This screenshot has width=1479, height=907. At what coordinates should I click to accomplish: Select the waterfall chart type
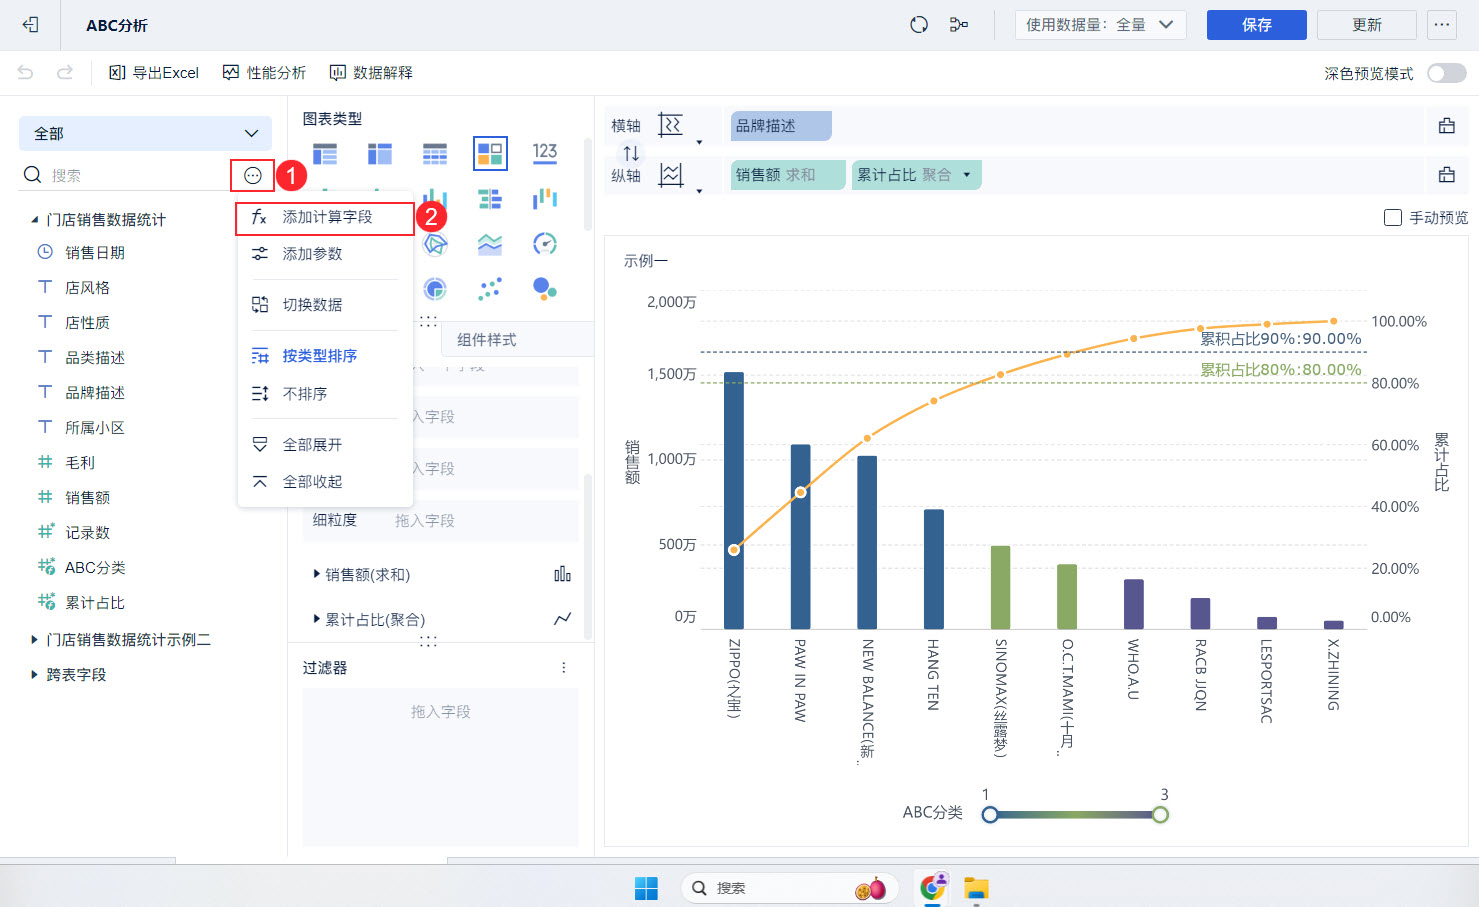(545, 199)
